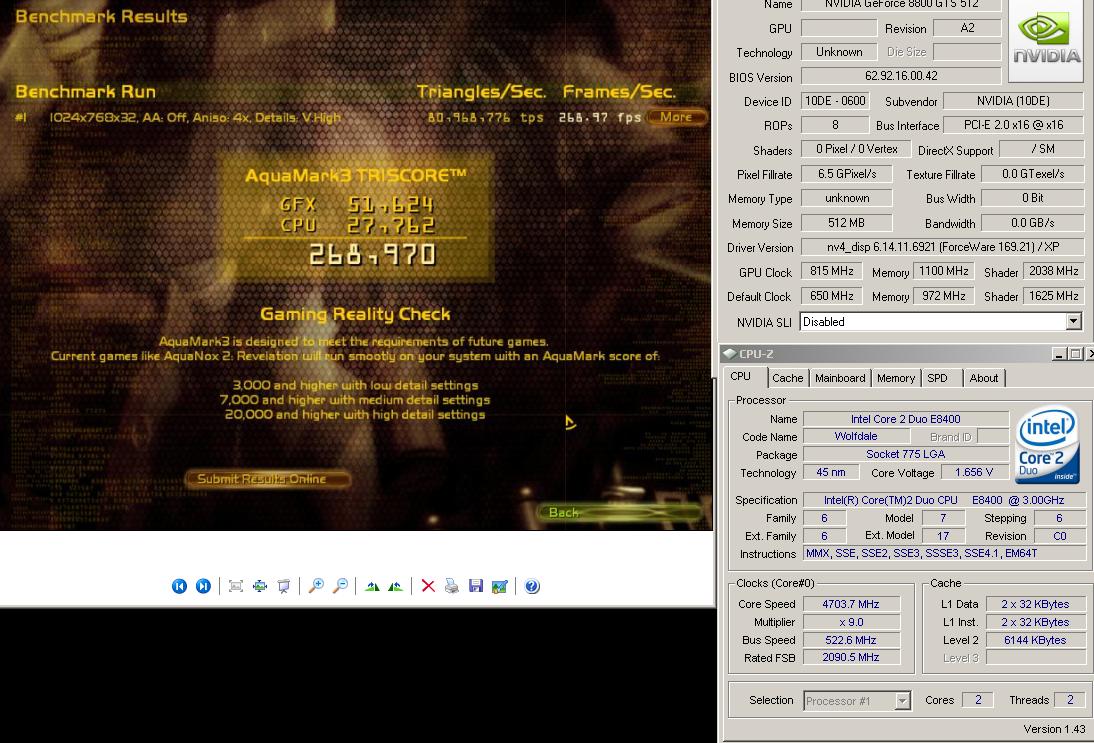Image resolution: width=1094 pixels, height=743 pixels.
Task: Click More button on benchmark run
Action: coord(676,117)
